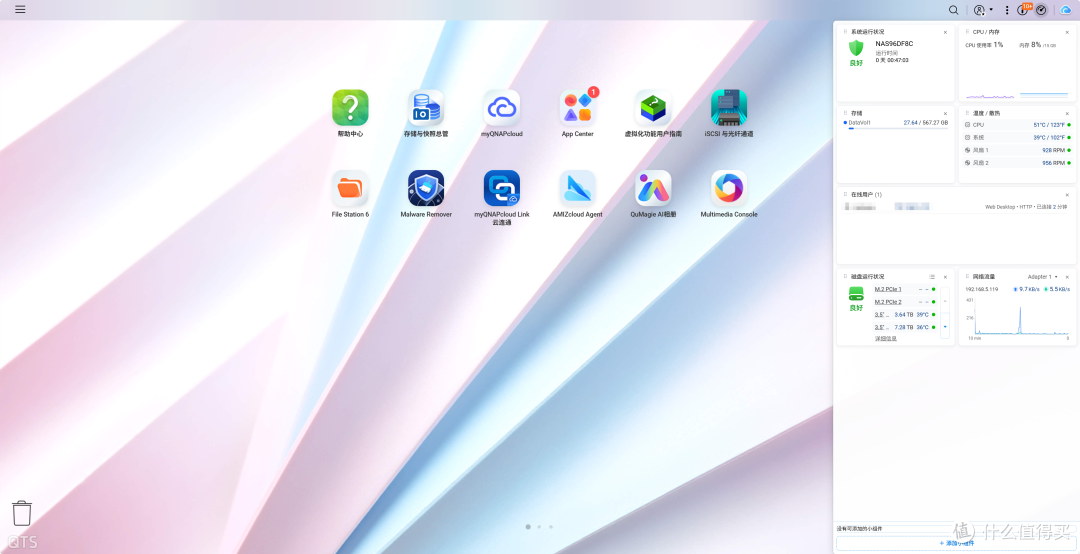Click 风扇 2 row 956 RPM
The width and height of the screenshot is (1080, 554).
[x=1017, y=163]
